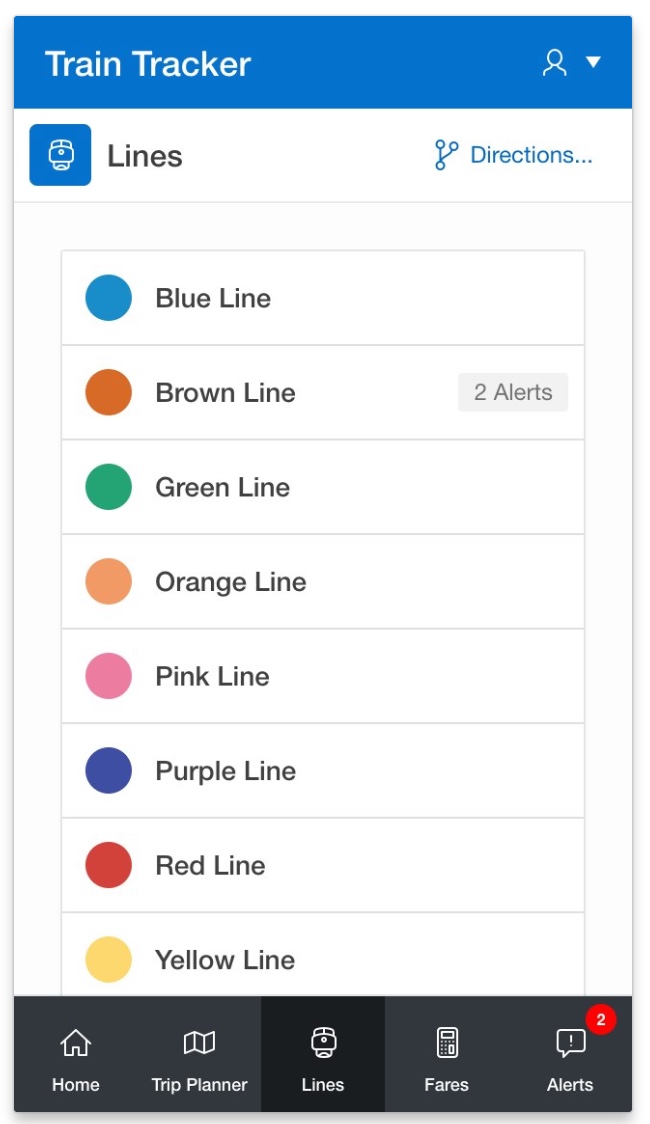The image size is (650, 1124).
Task: Select the Red Line list item
Action: 322,865
